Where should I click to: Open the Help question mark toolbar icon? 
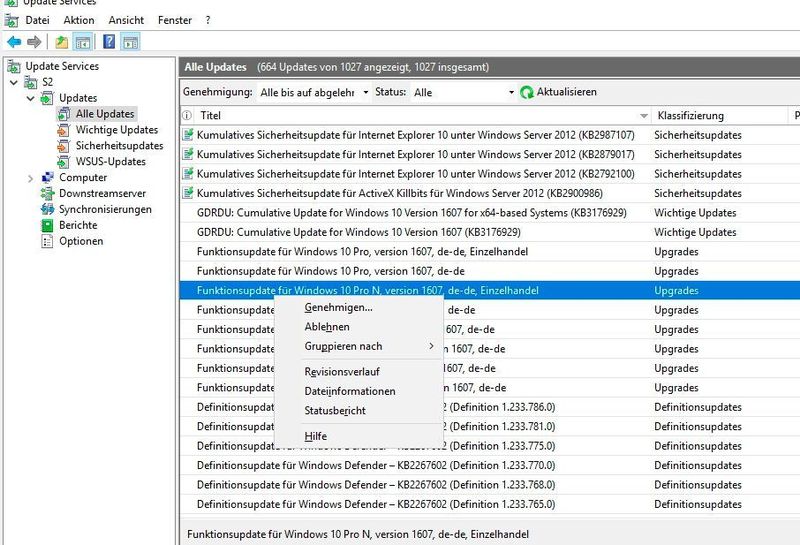click(x=109, y=42)
